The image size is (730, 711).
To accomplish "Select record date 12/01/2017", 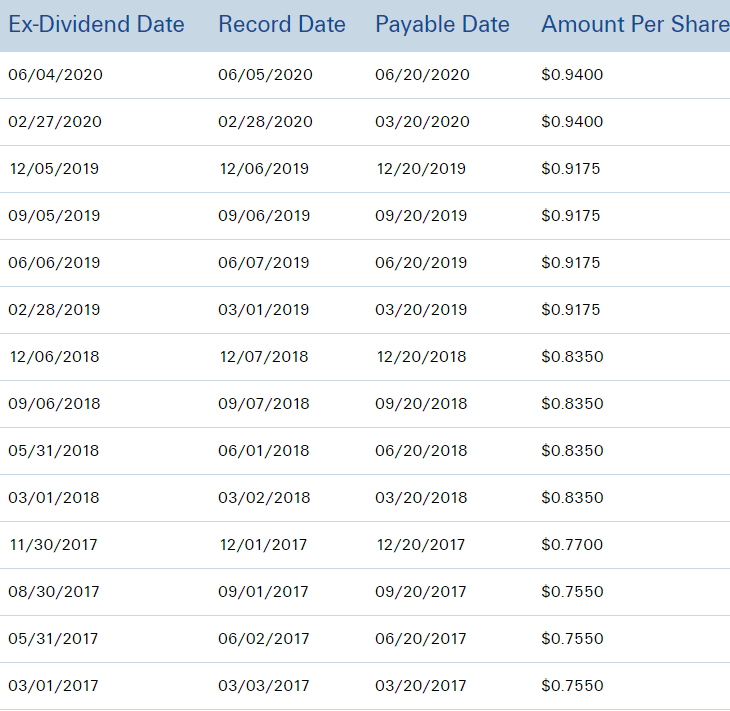I will pos(264,545).
